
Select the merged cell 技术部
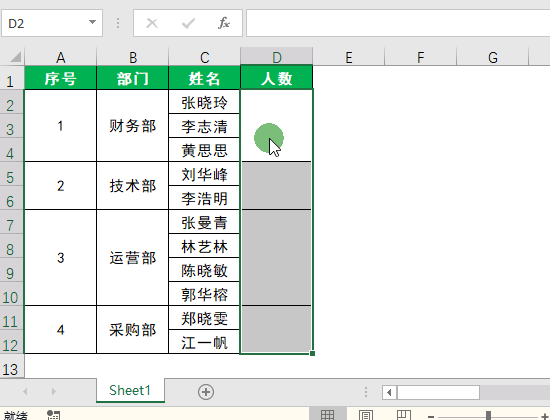point(133,186)
